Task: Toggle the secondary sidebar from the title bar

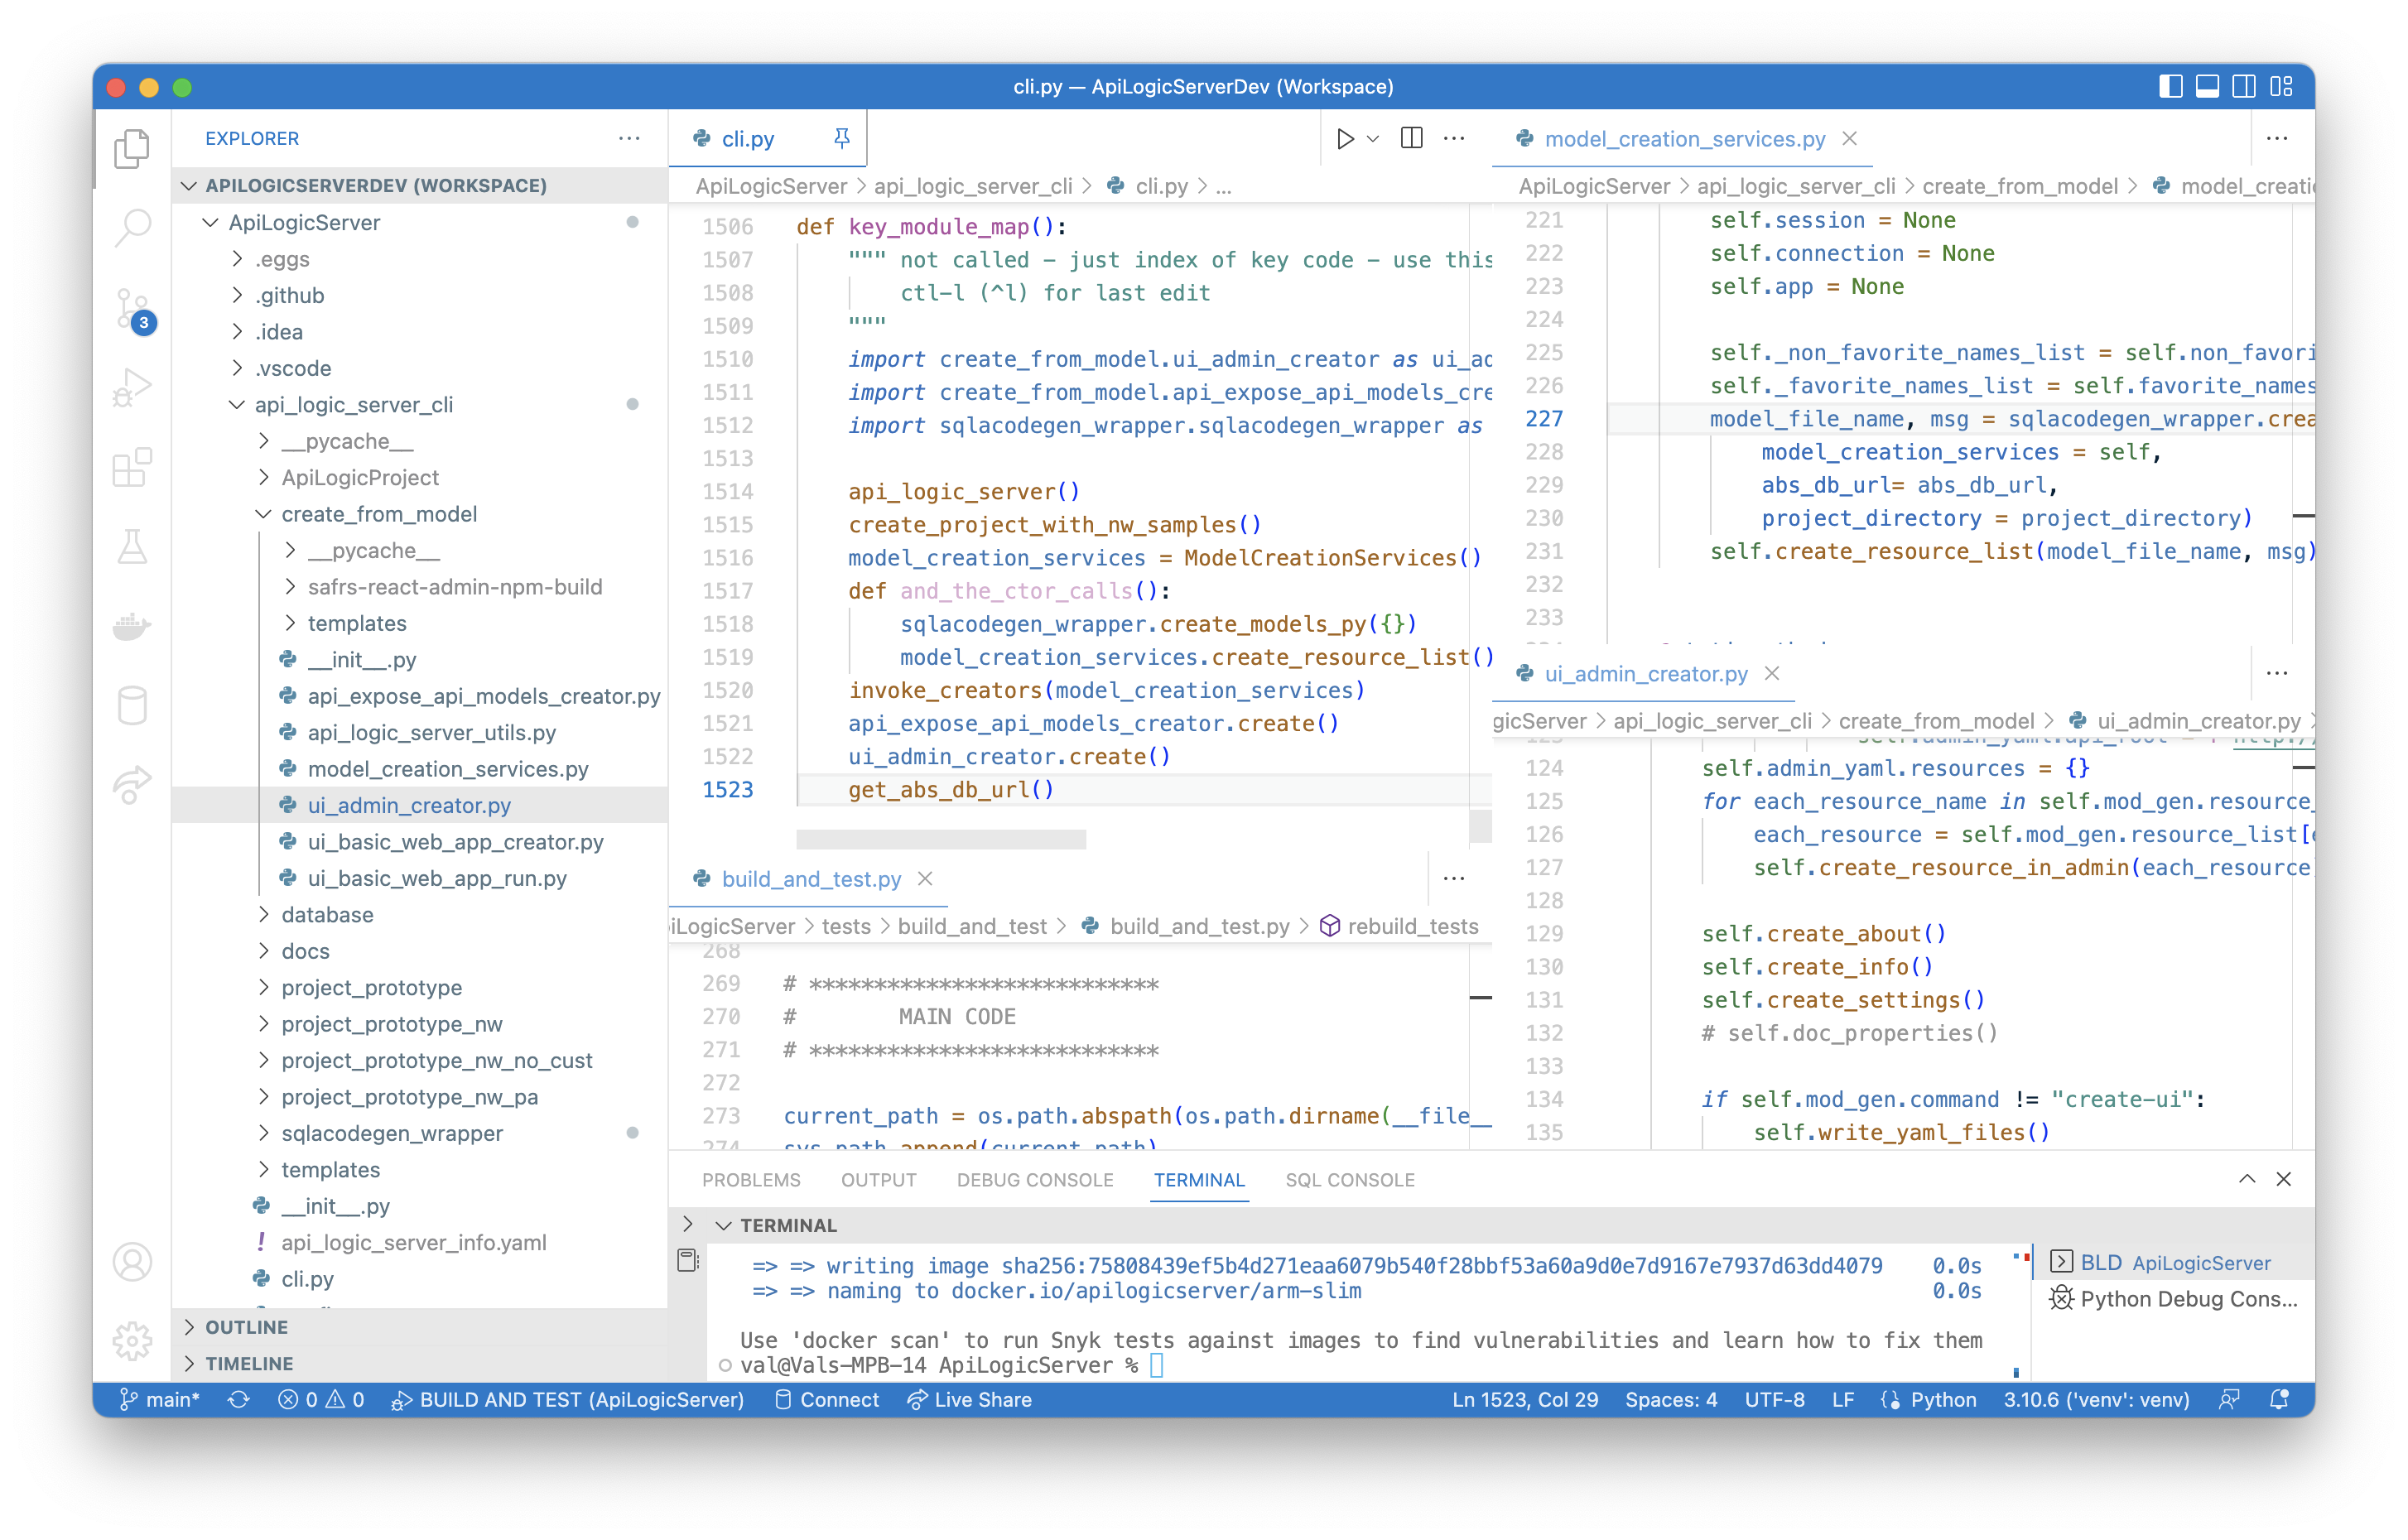Action: click(x=2244, y=87)
